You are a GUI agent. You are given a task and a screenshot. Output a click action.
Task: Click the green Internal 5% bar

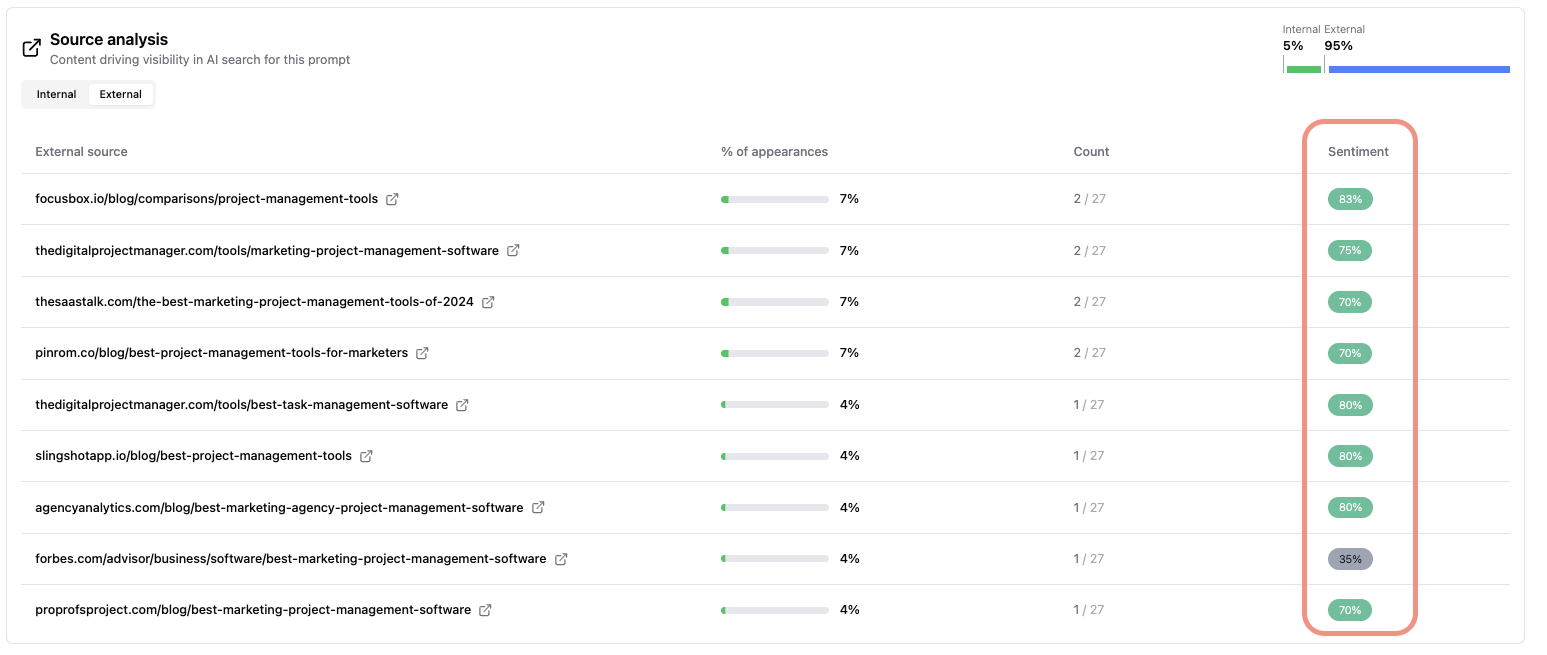pyautogui.click(x=1303, y=69)
